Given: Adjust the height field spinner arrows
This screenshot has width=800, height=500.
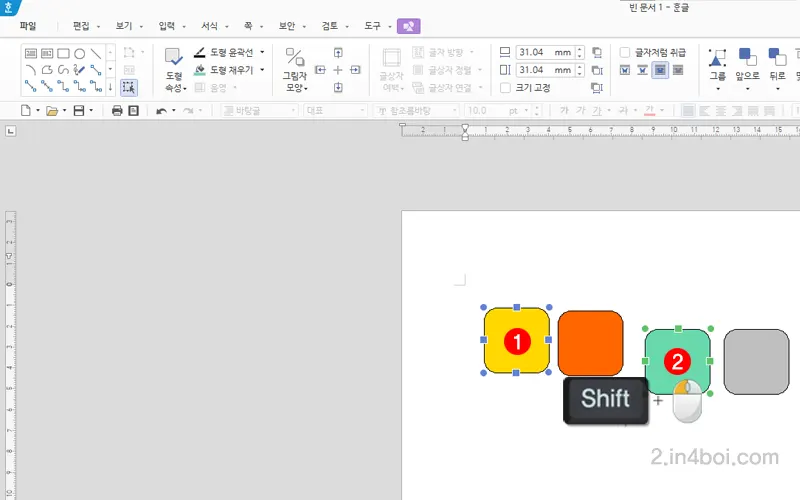Looking at the screenshot, I should [580, 70].
